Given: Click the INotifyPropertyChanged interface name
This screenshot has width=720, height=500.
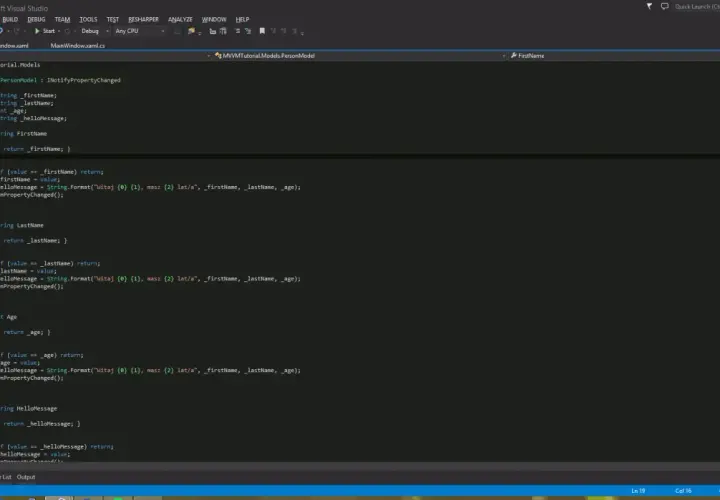Looking at the screenshot, I should (84, 80).
